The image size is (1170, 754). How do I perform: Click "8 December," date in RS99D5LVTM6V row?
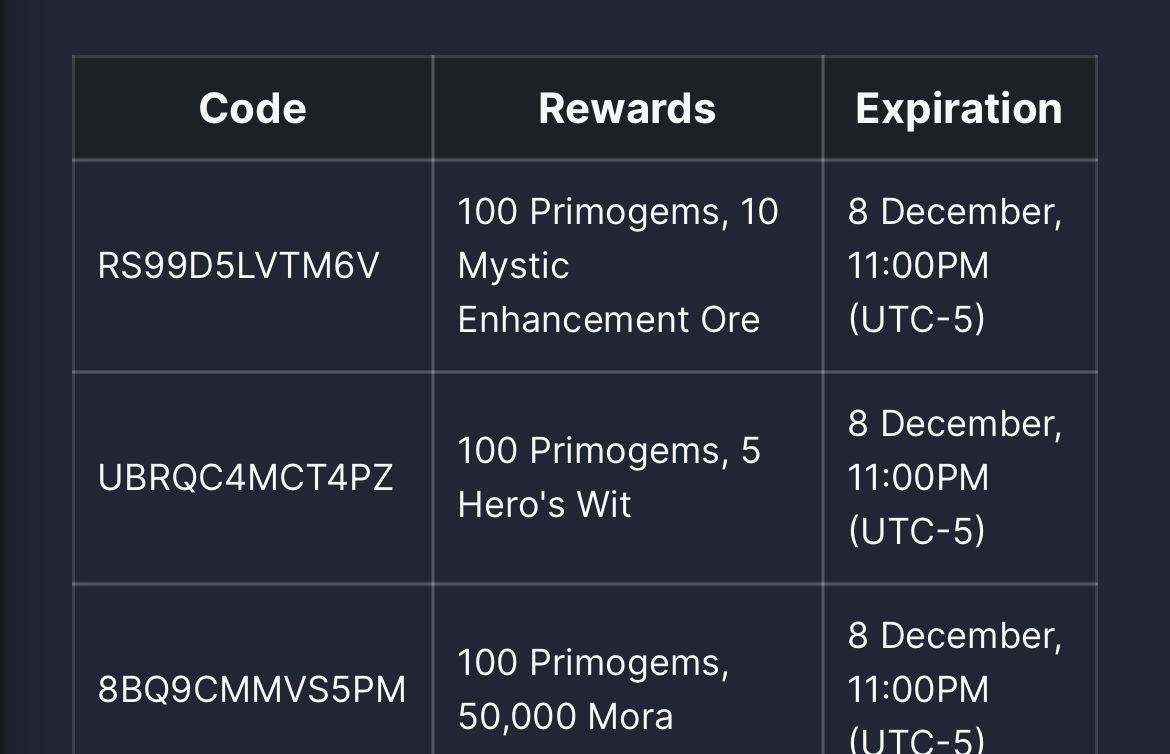954,212
